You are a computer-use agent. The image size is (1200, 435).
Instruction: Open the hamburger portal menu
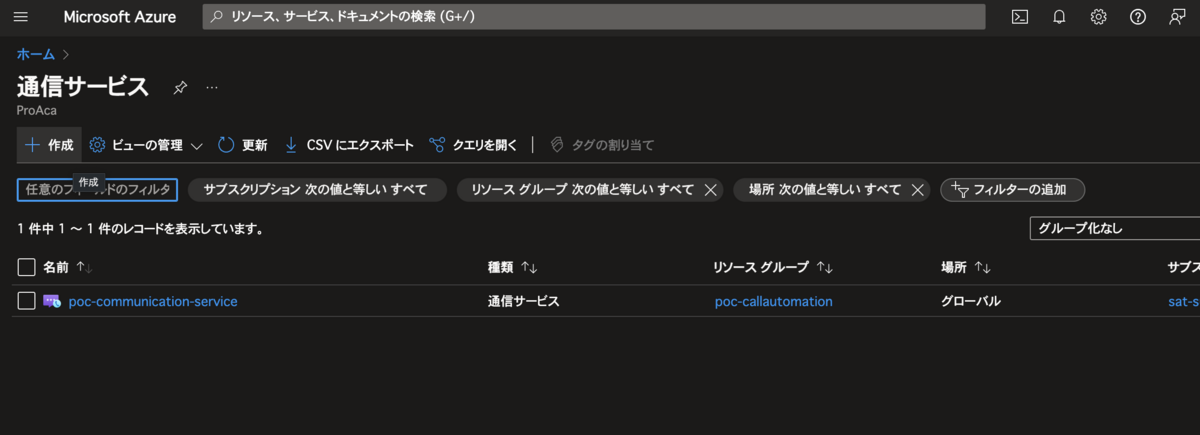[21, 17]
